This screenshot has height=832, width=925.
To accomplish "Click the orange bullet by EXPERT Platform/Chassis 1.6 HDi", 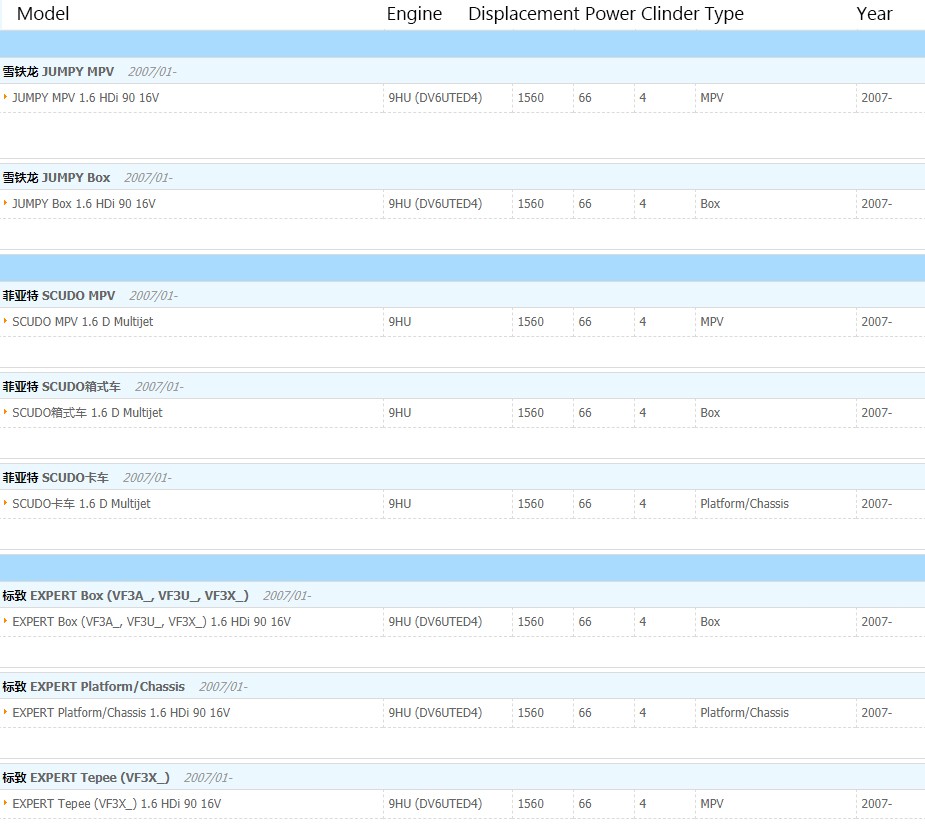I will (x=5, y=713).
